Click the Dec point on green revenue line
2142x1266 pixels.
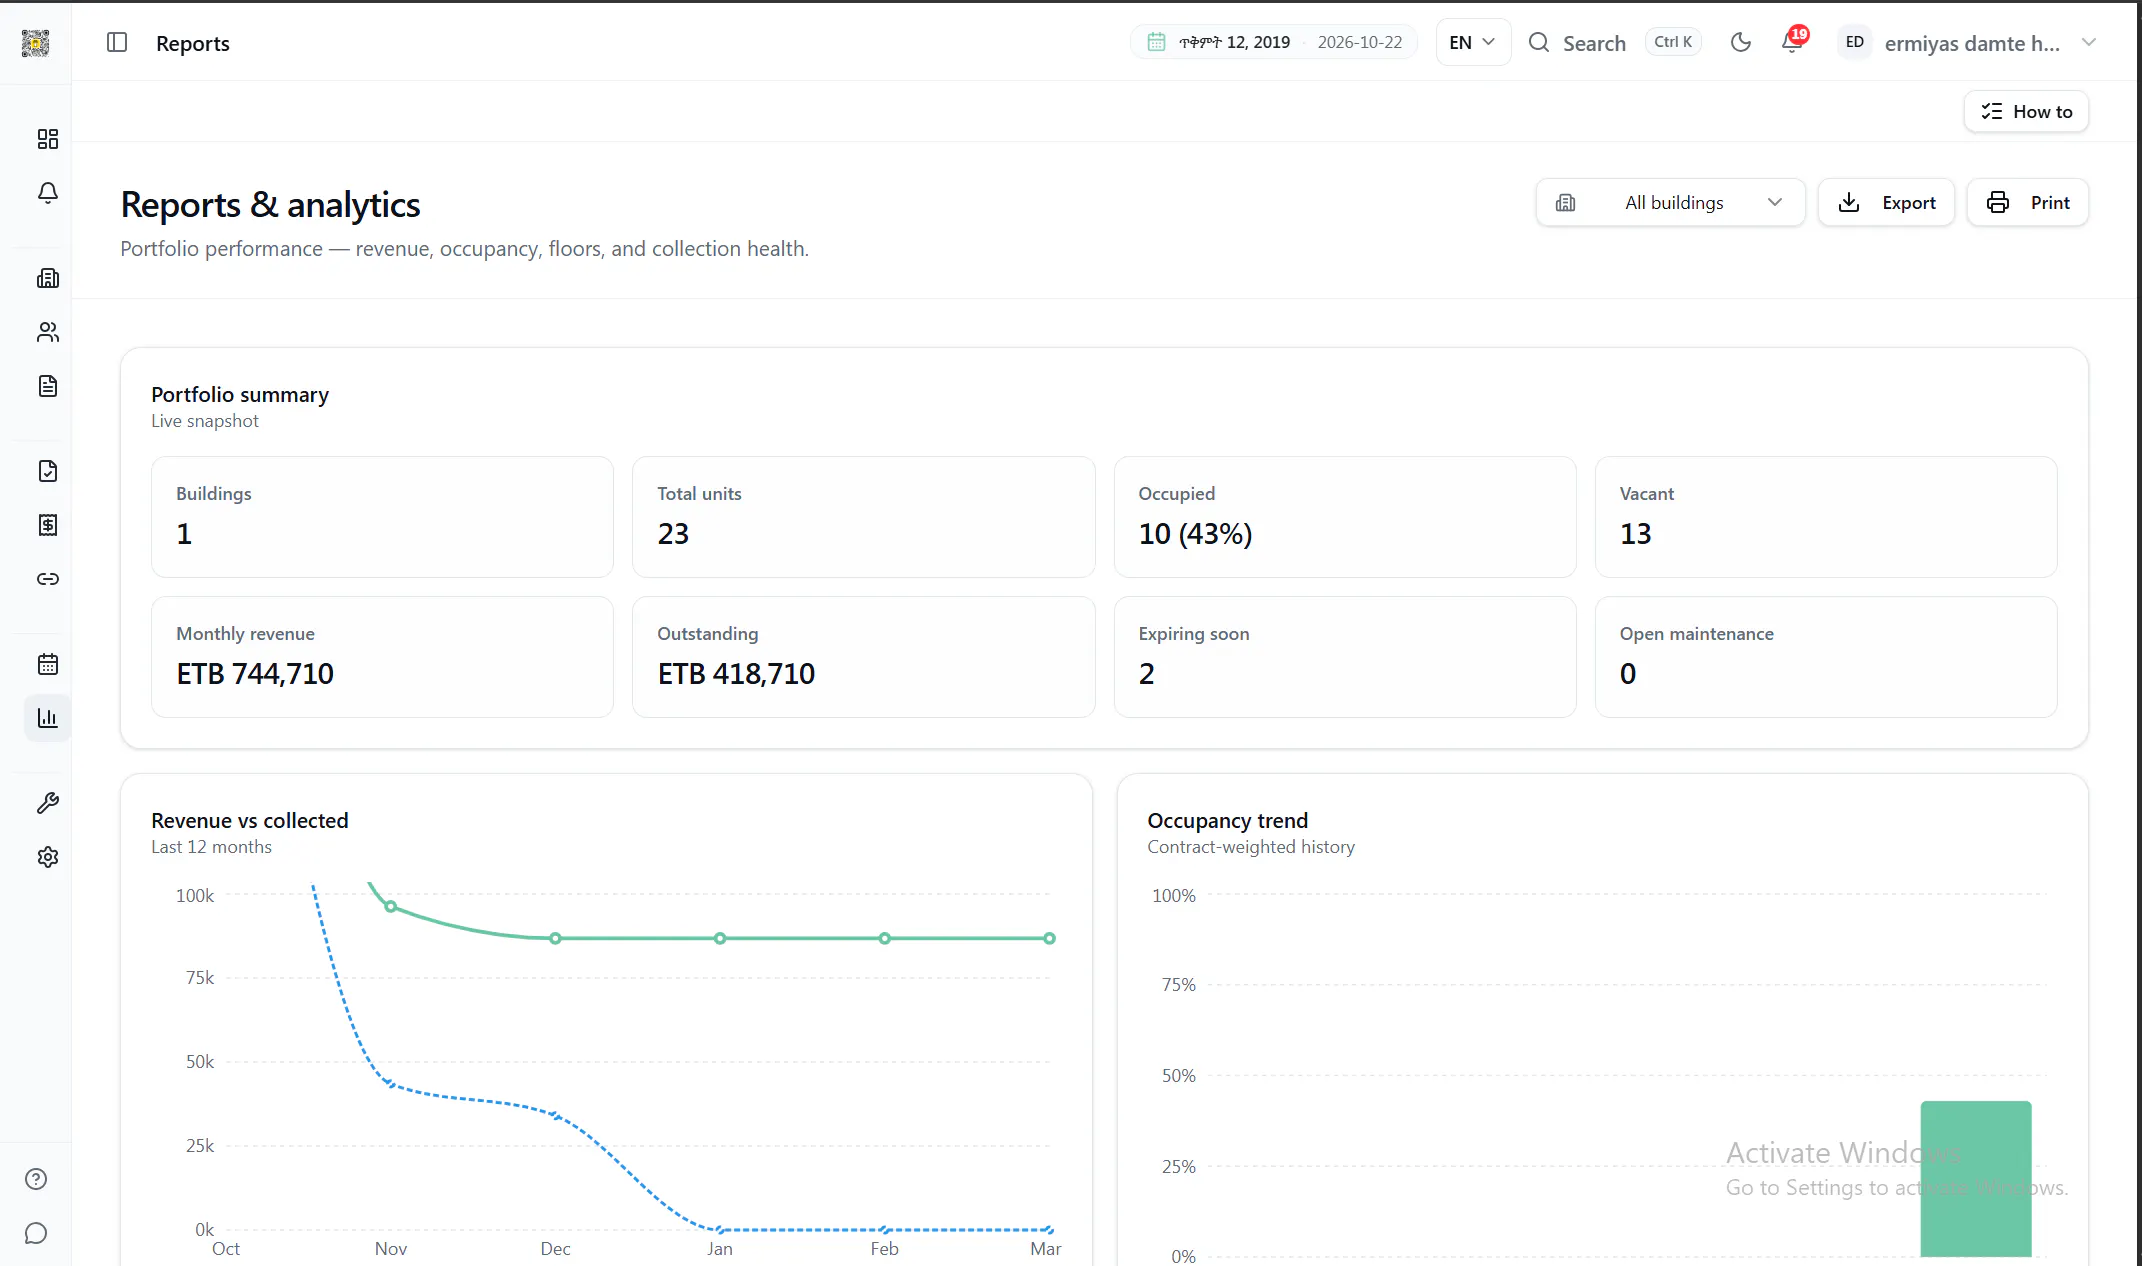[x=555, y=938]
